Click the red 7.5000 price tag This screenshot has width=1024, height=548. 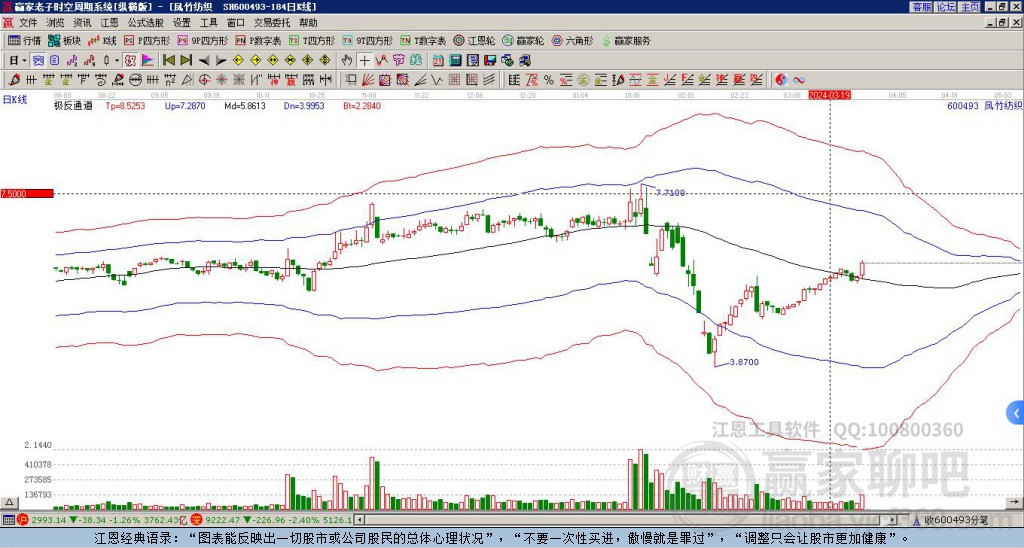coord(26,193)
